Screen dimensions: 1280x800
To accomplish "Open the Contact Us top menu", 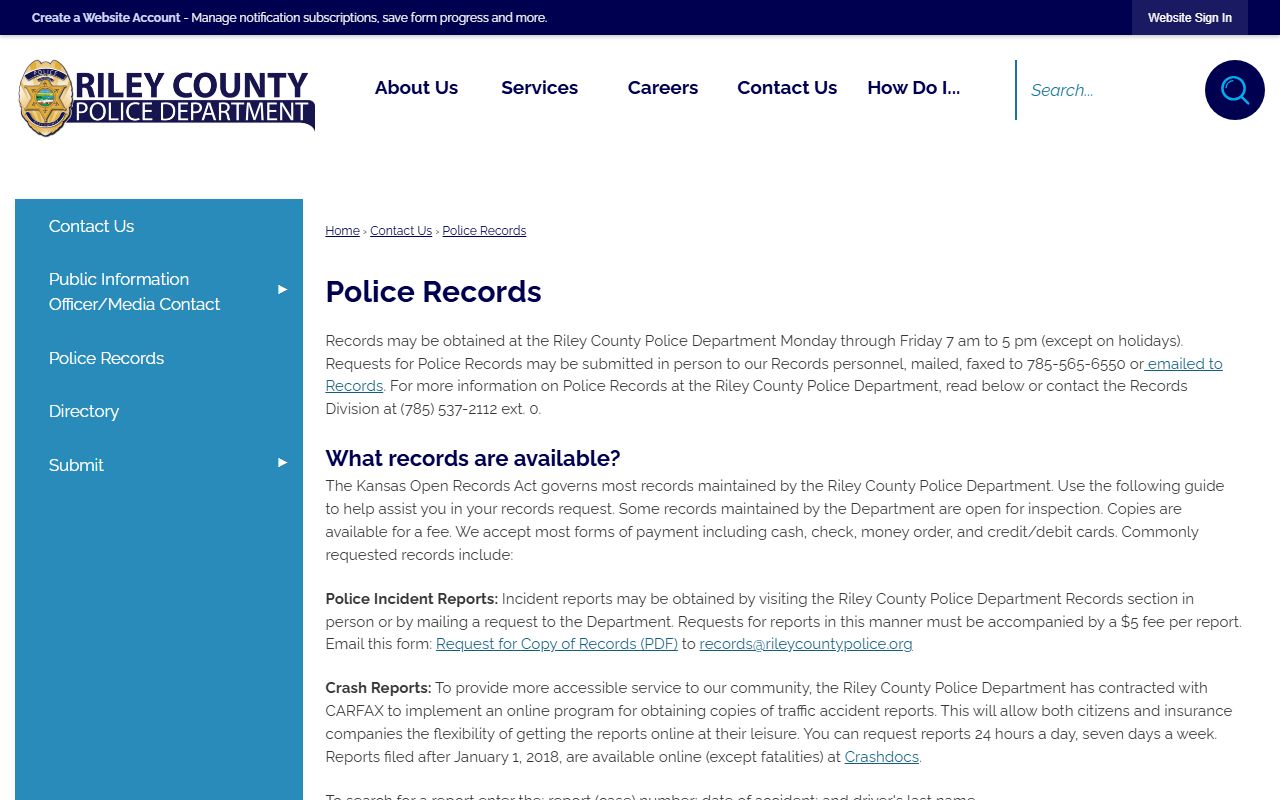I will 787,88.
